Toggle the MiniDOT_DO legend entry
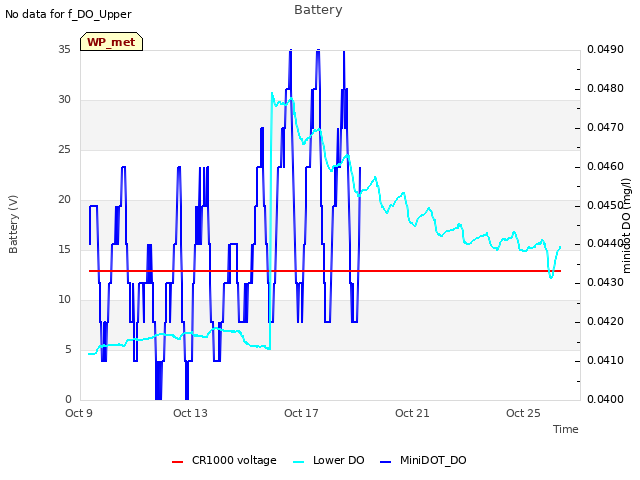This screenshot has height=480, width=640. (423, 460)
